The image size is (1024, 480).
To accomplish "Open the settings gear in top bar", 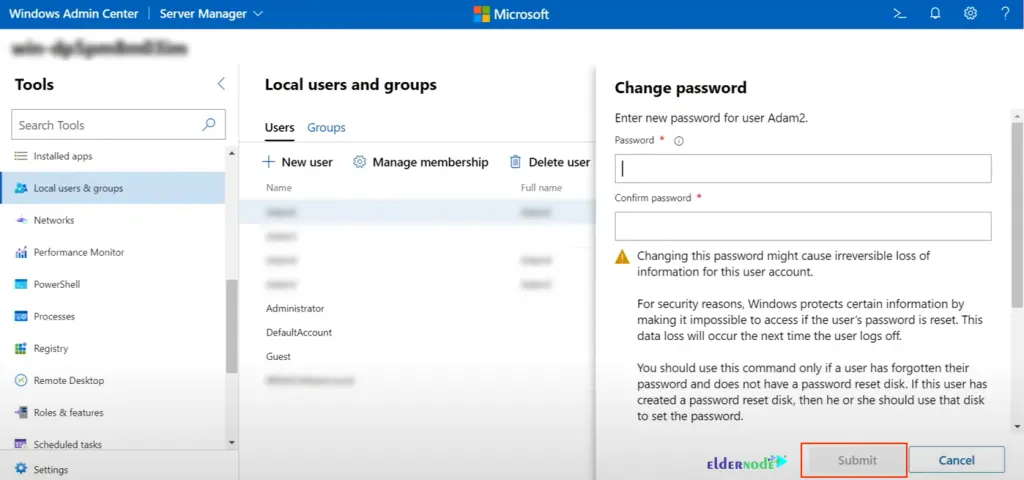I will click(970, 14).
